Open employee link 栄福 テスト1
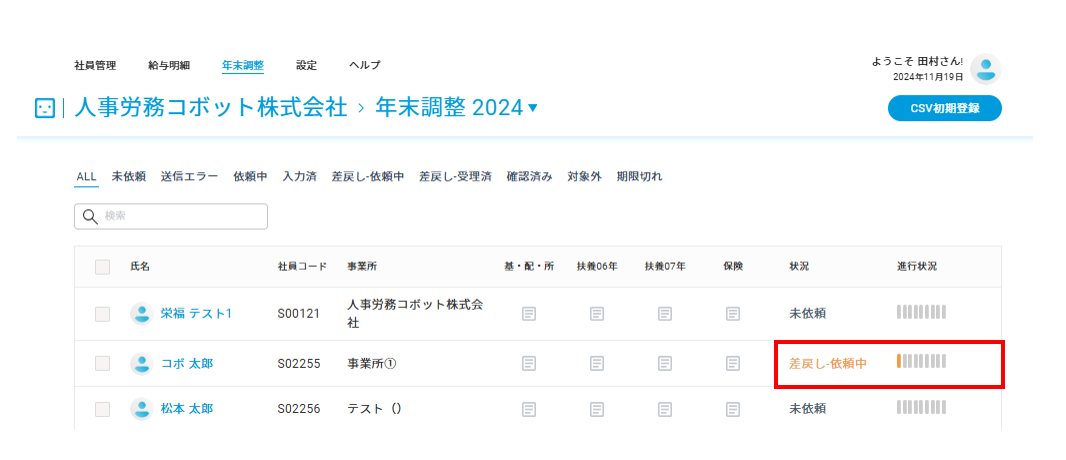The image size is (1066, 460). coord(196,314)
